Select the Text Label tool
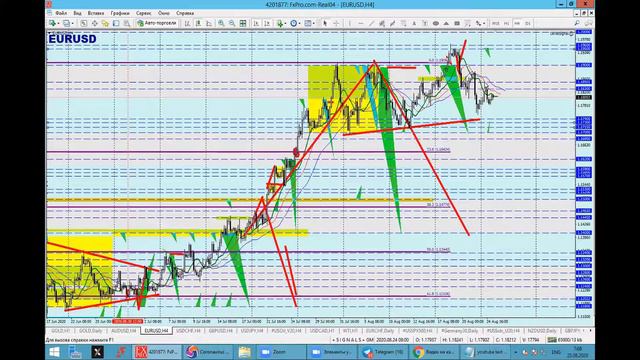The height and width of the screenshot is (360, 640). [x=425, y=23]
